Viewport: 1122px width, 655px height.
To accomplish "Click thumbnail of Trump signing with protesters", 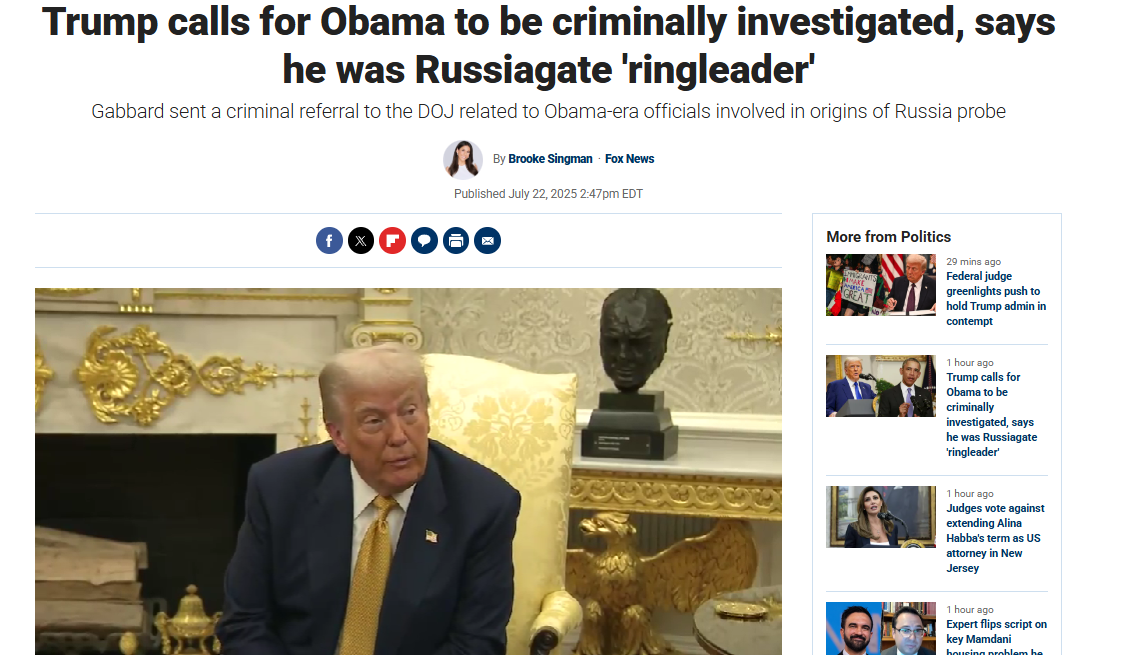I will tap(881, 285).
